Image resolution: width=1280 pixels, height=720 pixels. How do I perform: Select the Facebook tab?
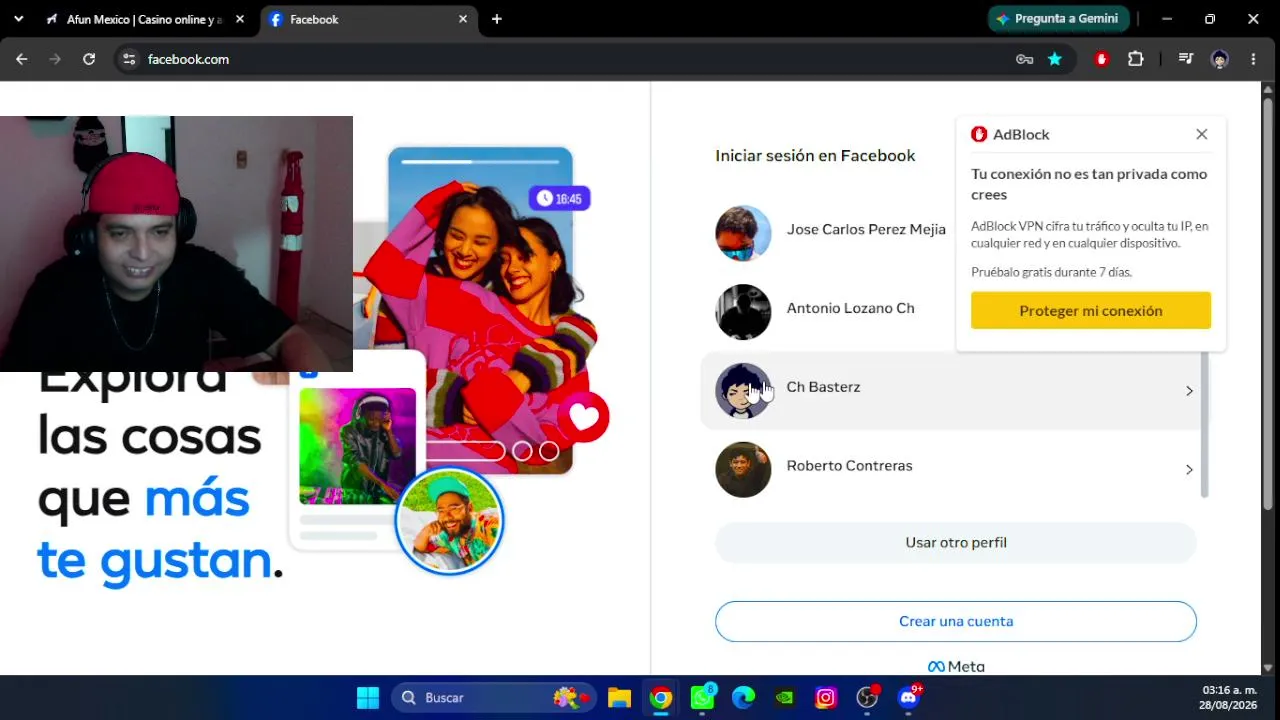tap(368, 19)
